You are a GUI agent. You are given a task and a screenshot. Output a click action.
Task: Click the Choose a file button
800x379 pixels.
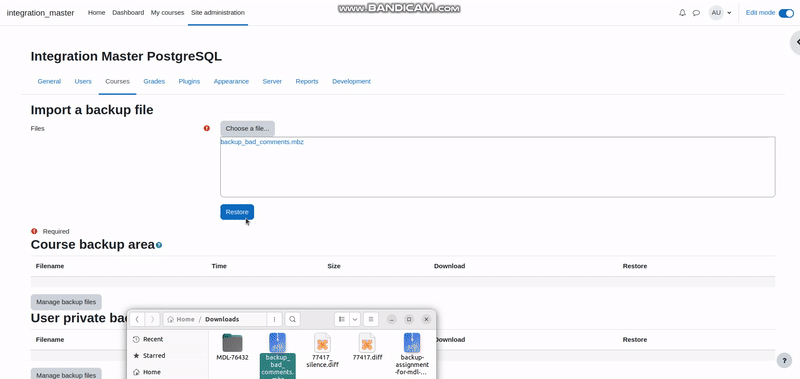pos(247,129)
